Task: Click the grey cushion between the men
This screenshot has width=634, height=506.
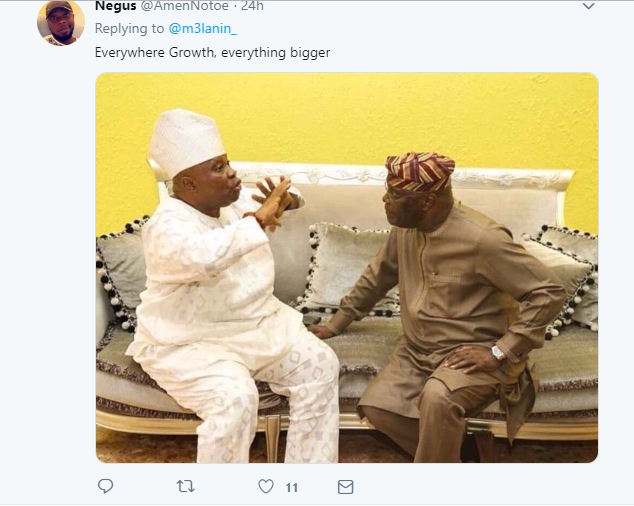Action: [348, 265]
